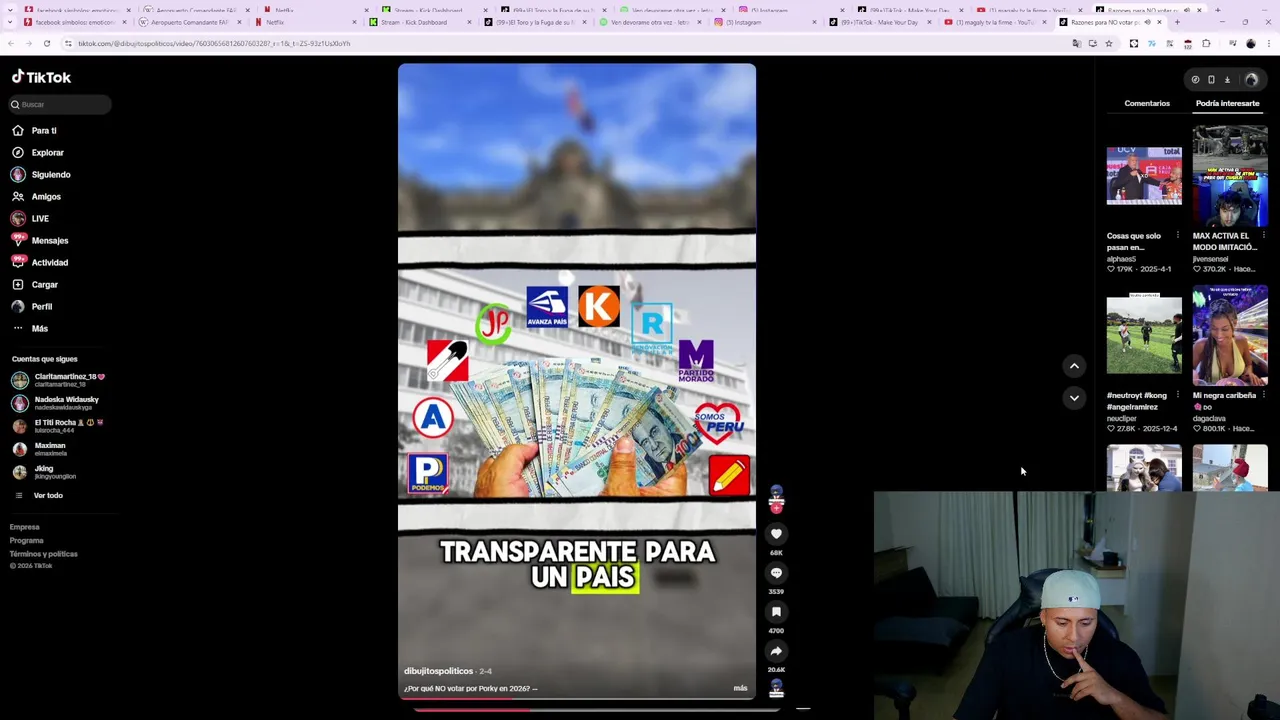Viewport: 1280px width, 720px height.
Task: Reload the page in browser
Action: [47, 43]
